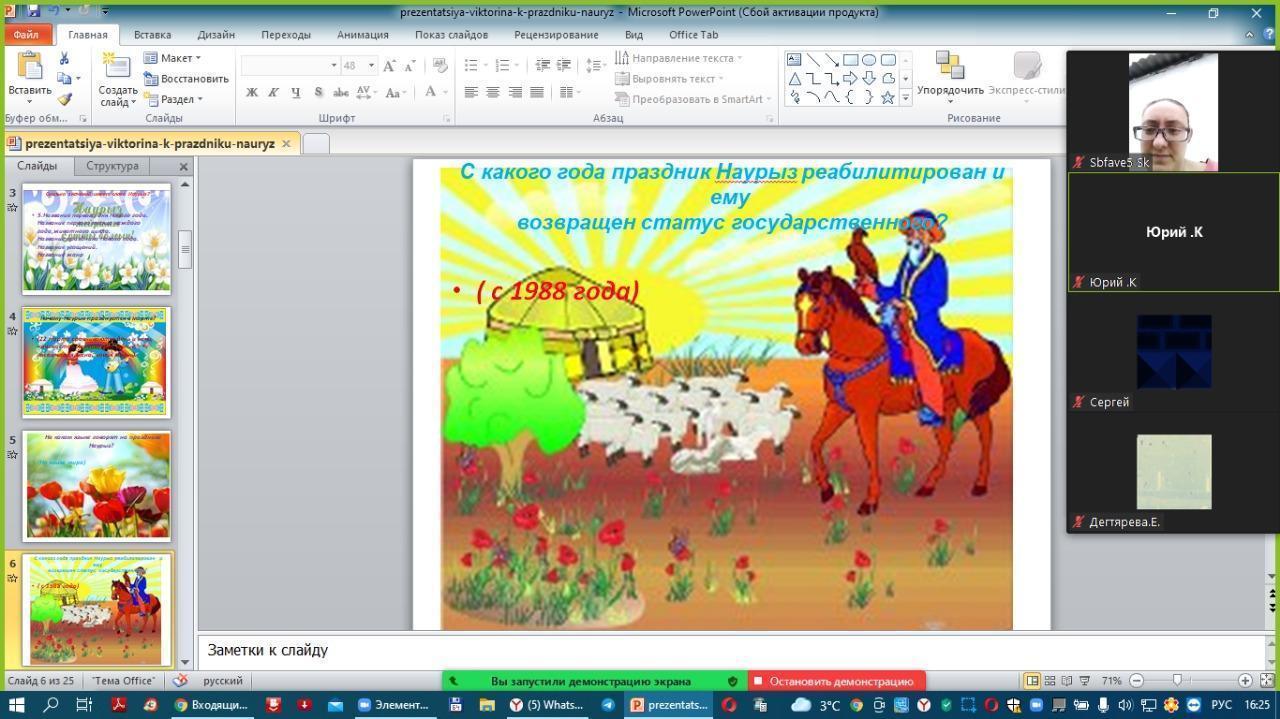Image resolution: width=1280 pixels, height=719 pixels.
Task: Toggle underline Ч formatting
Action: 295,92
